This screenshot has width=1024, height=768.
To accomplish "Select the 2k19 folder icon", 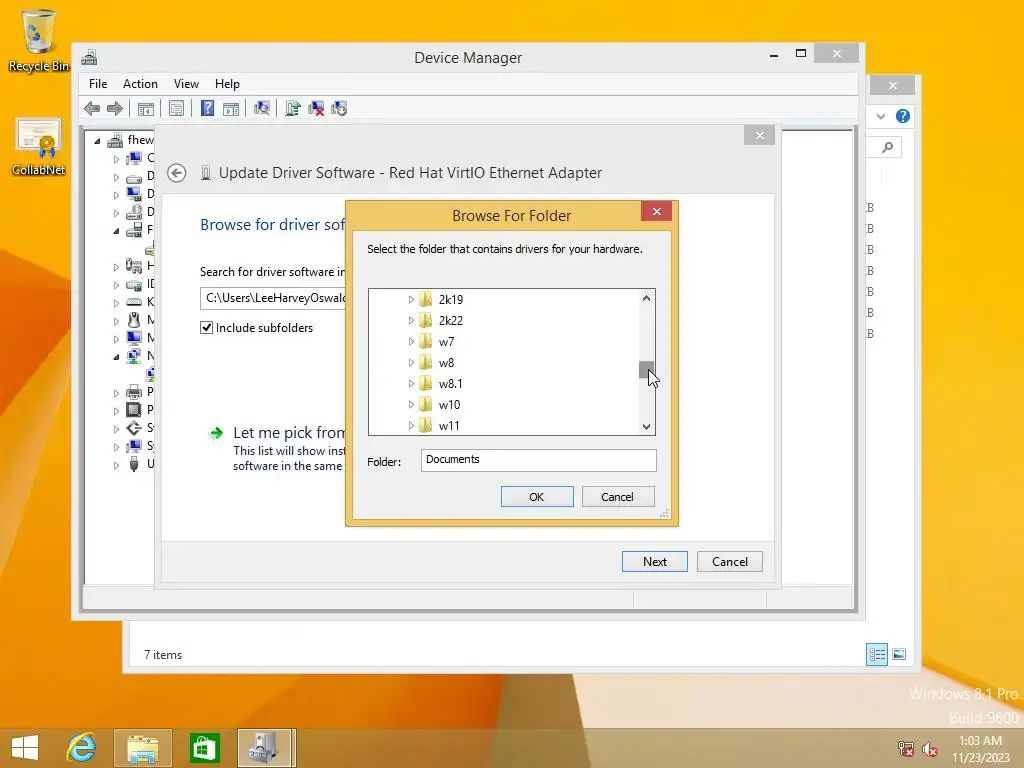I will [x=425, y=299].
